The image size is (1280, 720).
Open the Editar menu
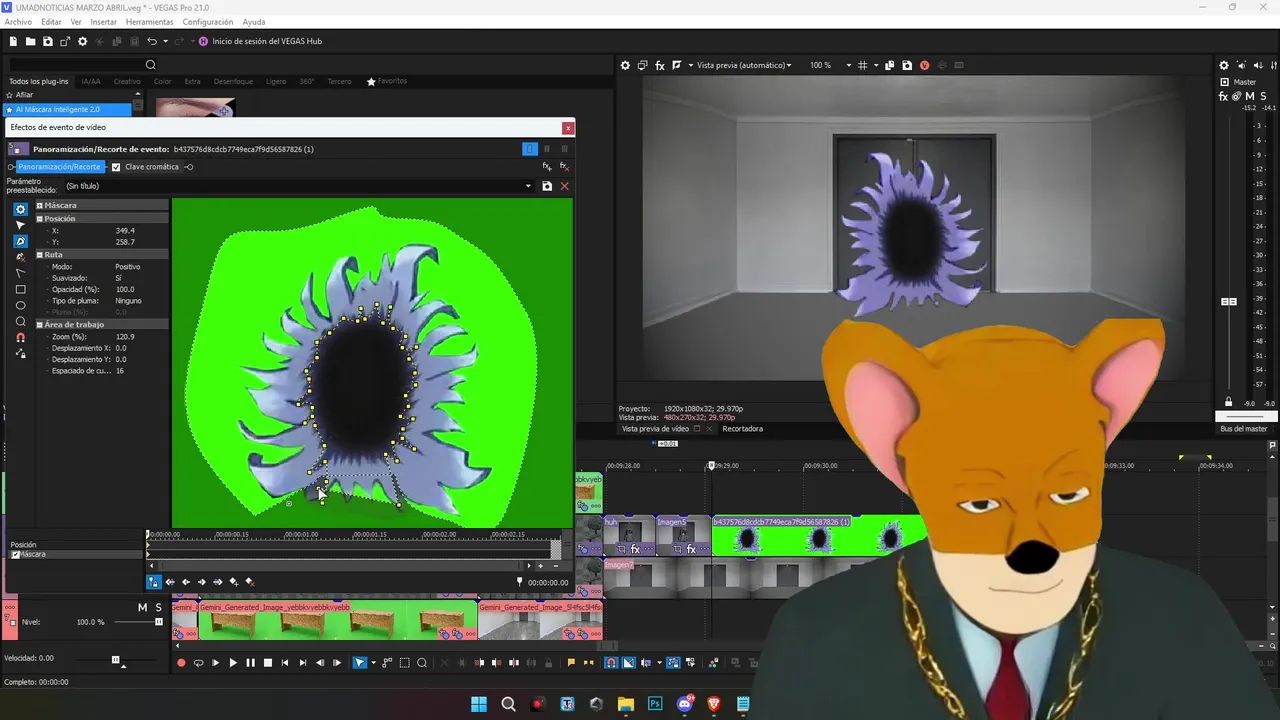[x=51, y=22]
